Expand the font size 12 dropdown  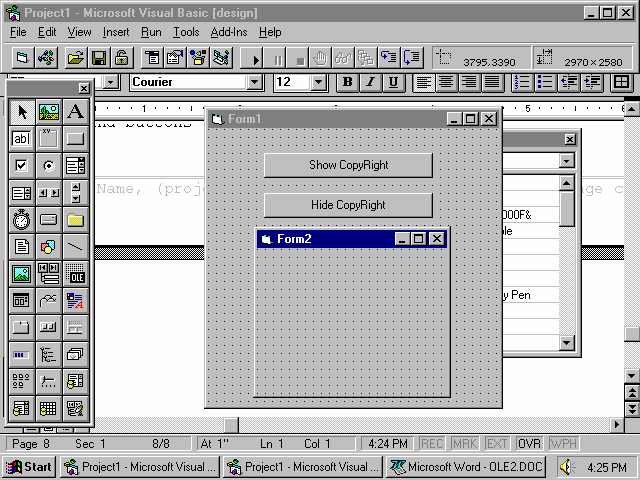click(x=319, y=82)
